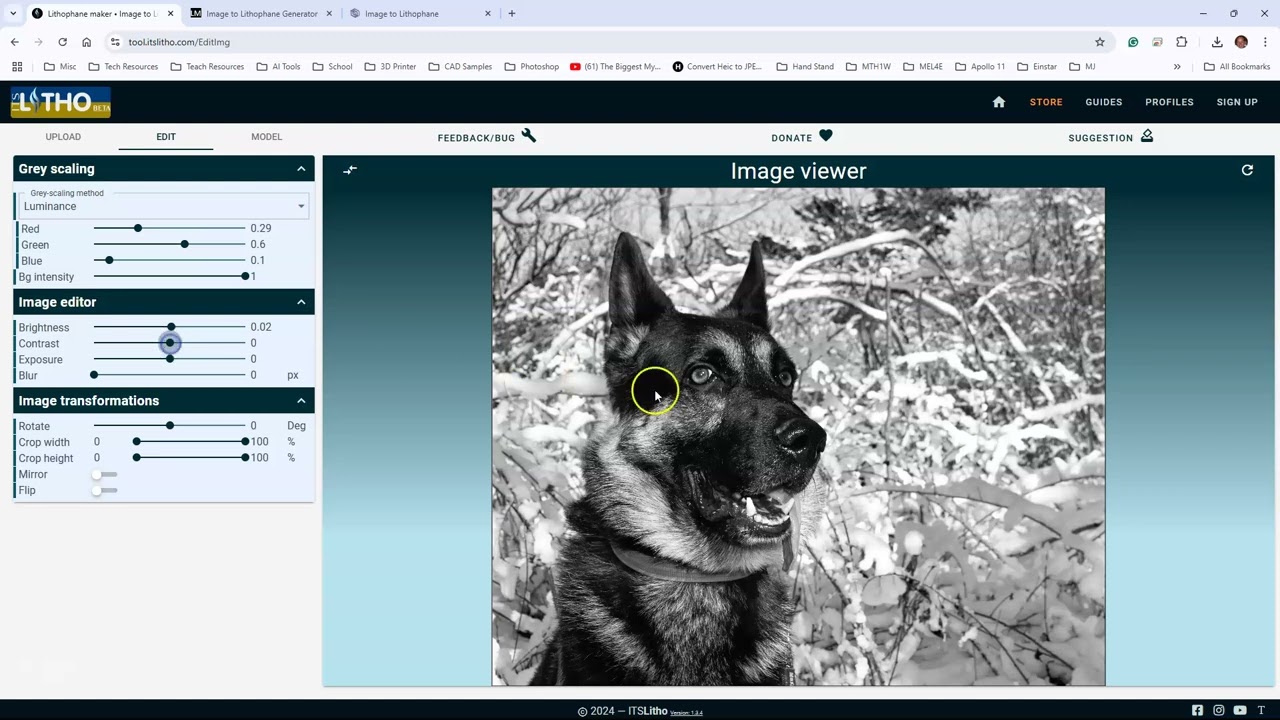Click the browser back arrow

point(14,42)
